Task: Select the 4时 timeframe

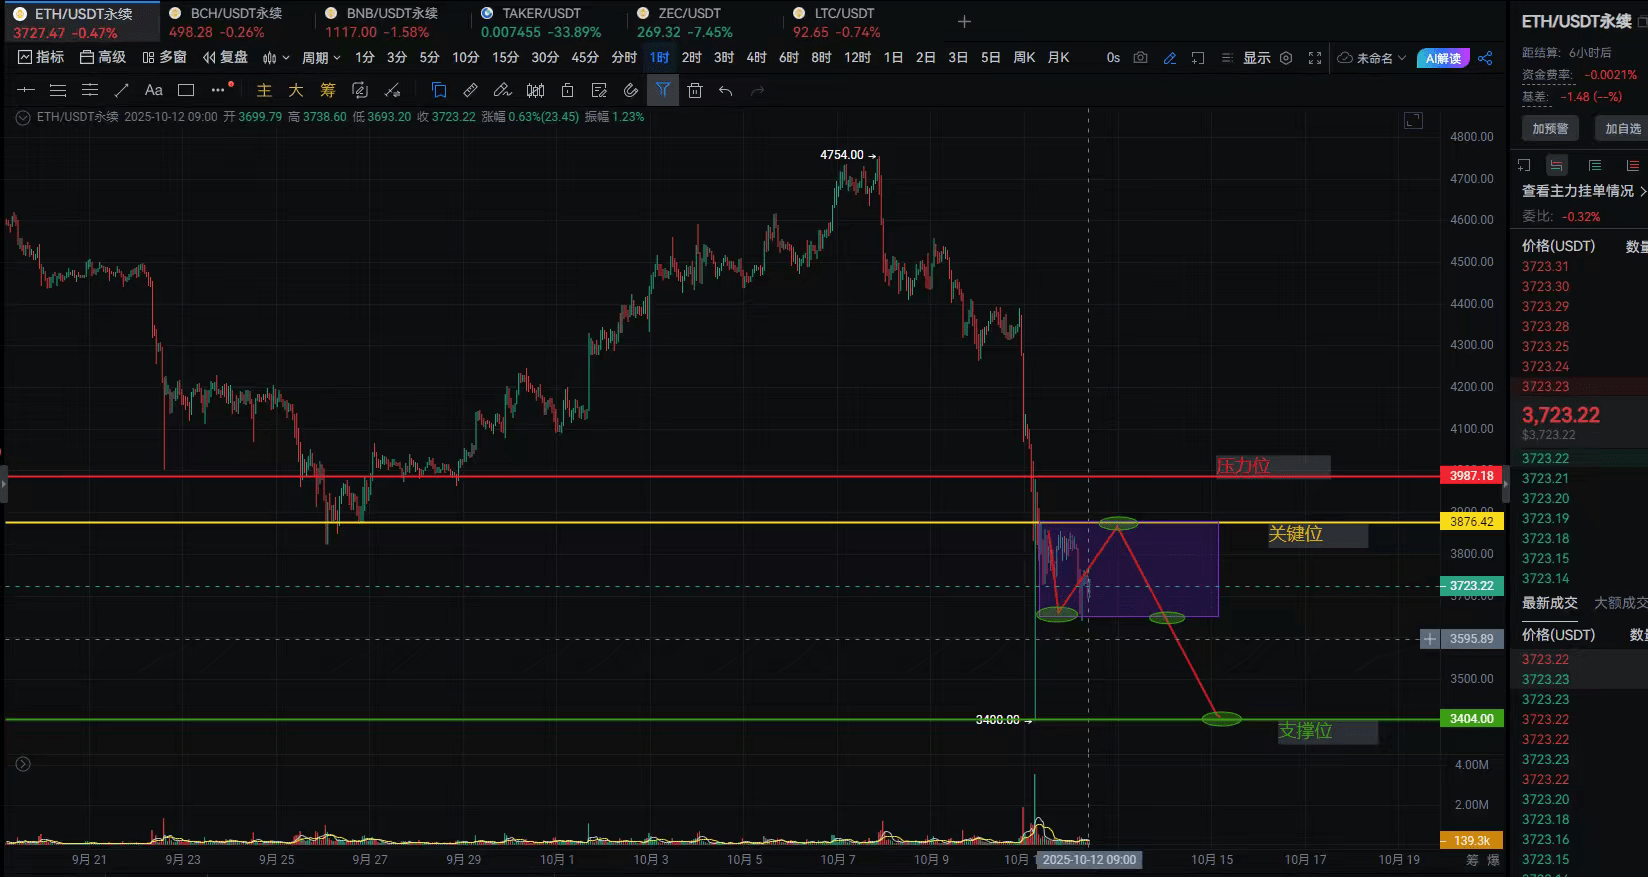Action: (x=757, y=58)
